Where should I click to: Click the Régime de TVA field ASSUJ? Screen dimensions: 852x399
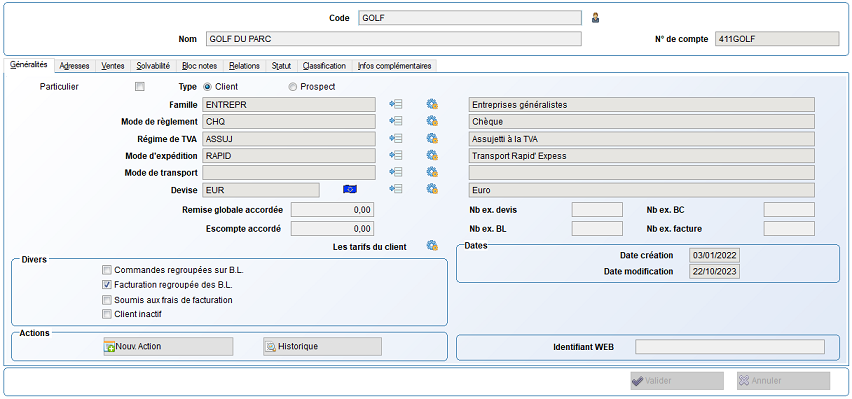[x=289, y=139]
